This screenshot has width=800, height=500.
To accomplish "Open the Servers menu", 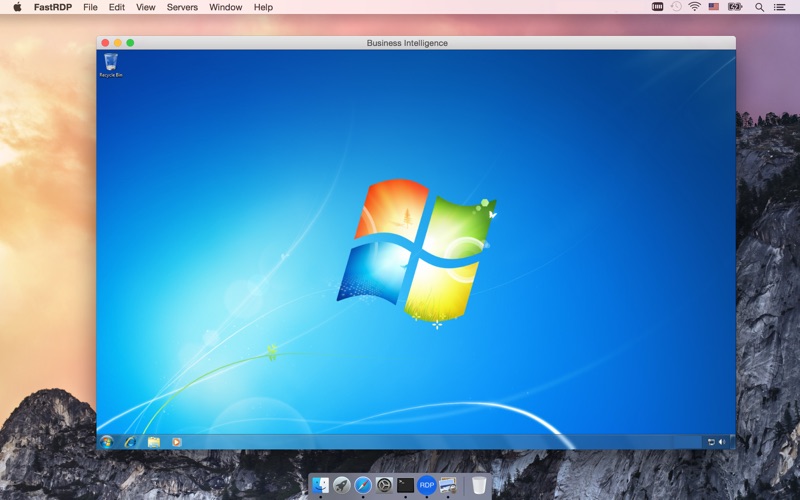I will [182, 7].
